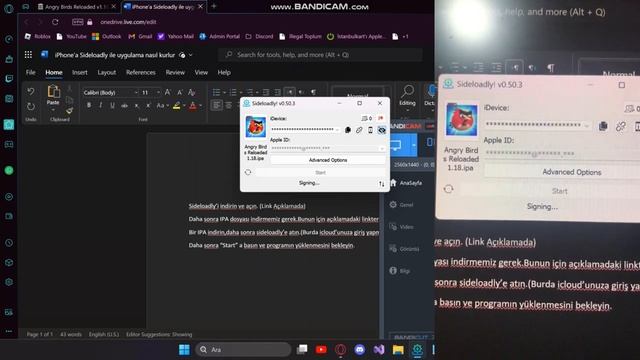Open Video in the Bandicam sidebar
This screenshot has width=640, height=360.
402,227
